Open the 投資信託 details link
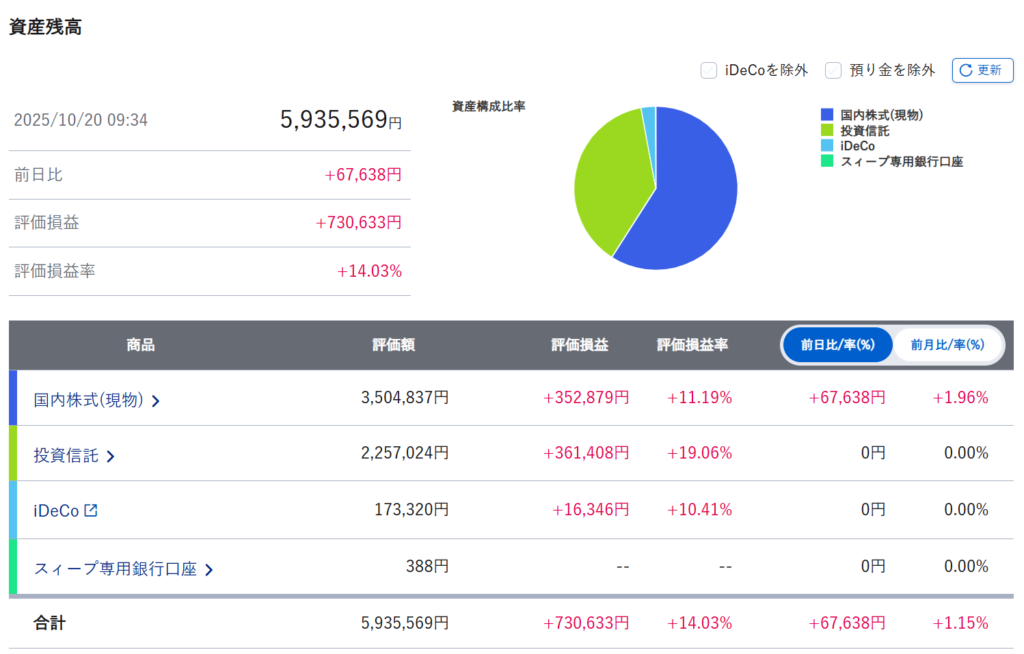The width and height of the screenshot is (1024, 654). (66, 456)
